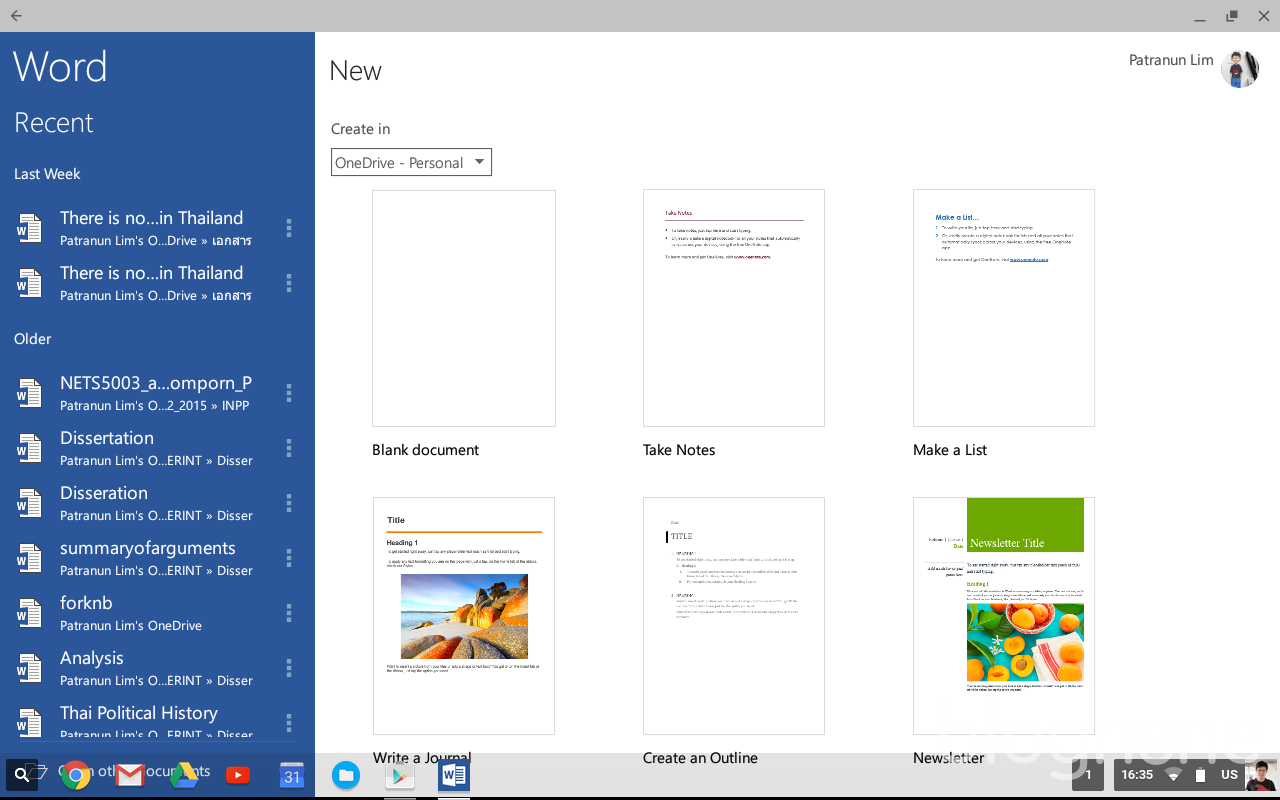Click the US keyboard layout indicator
This screenshot has width=1280, height=800.
1229,775
